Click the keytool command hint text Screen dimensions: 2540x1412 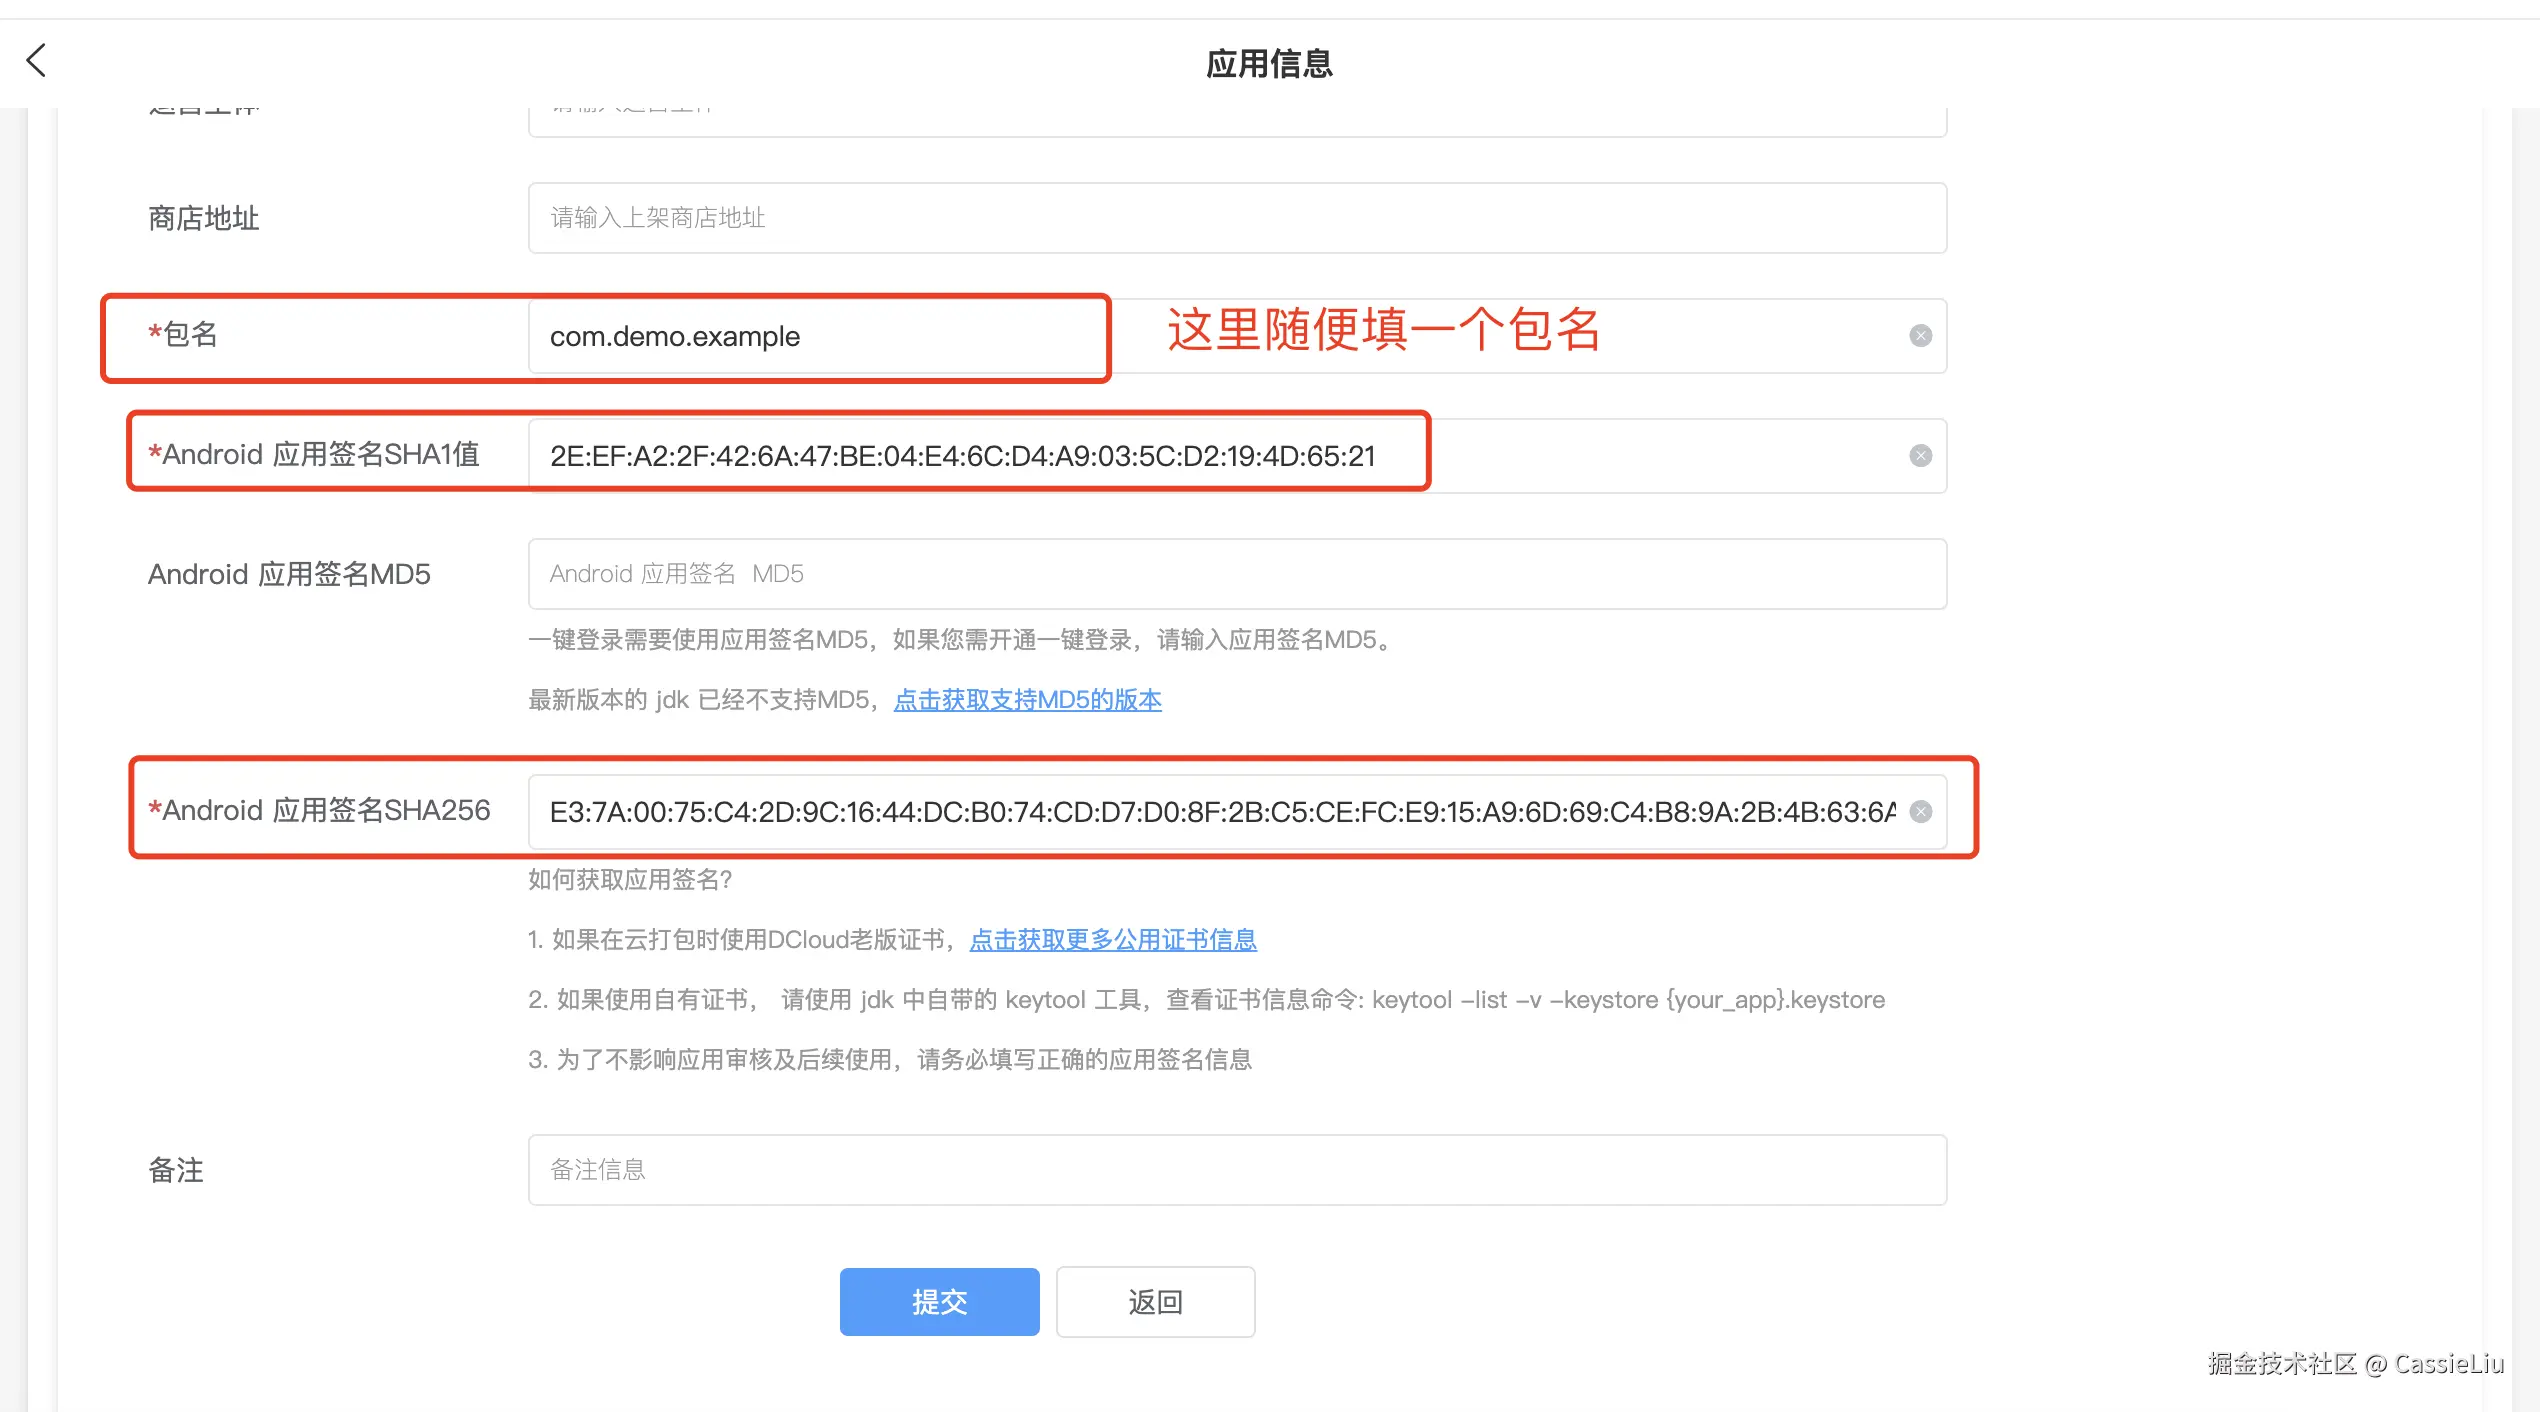(1627, 1000)
